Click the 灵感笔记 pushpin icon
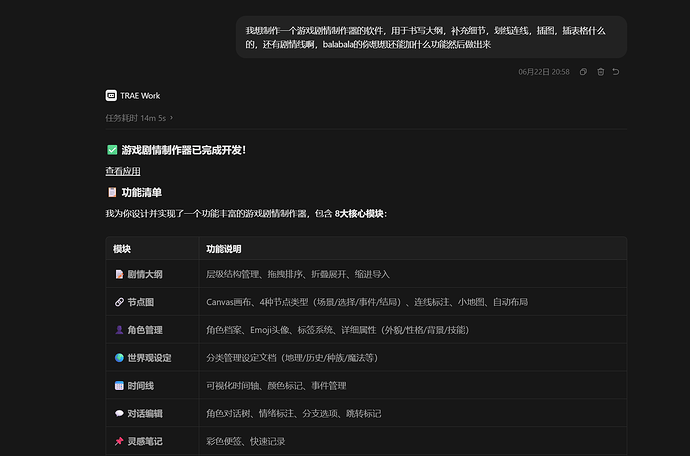Viewport: 690px width, 456px height. click(119, 441)
